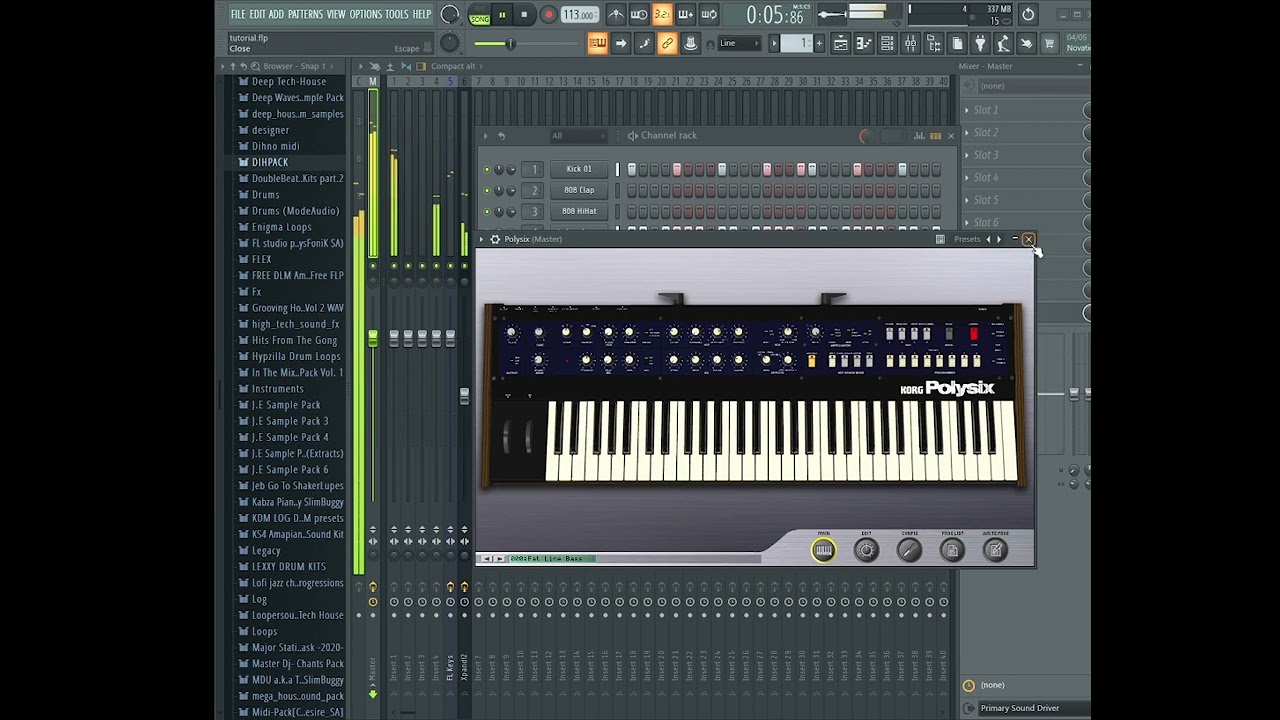The width and height of the screenshot is (1280, 720).
Task: Toggle the link snap icon
Action: pos(667,43)
